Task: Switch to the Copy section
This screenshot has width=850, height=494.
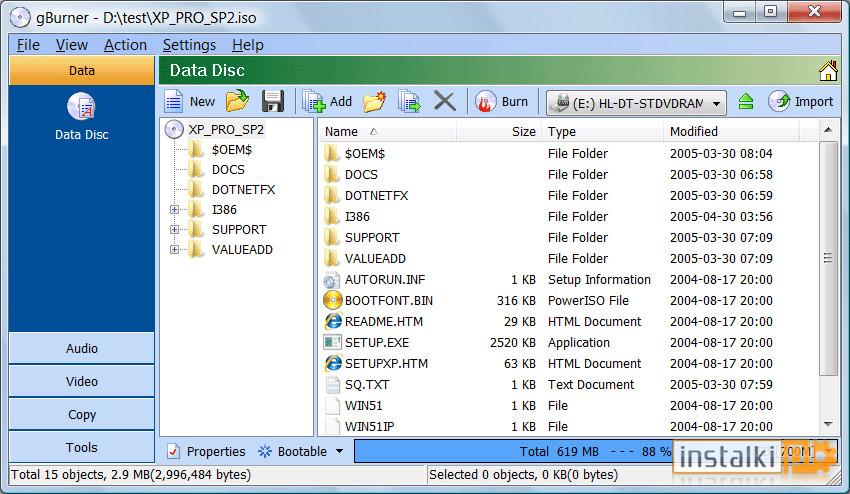Action: (x=82, y=414)
